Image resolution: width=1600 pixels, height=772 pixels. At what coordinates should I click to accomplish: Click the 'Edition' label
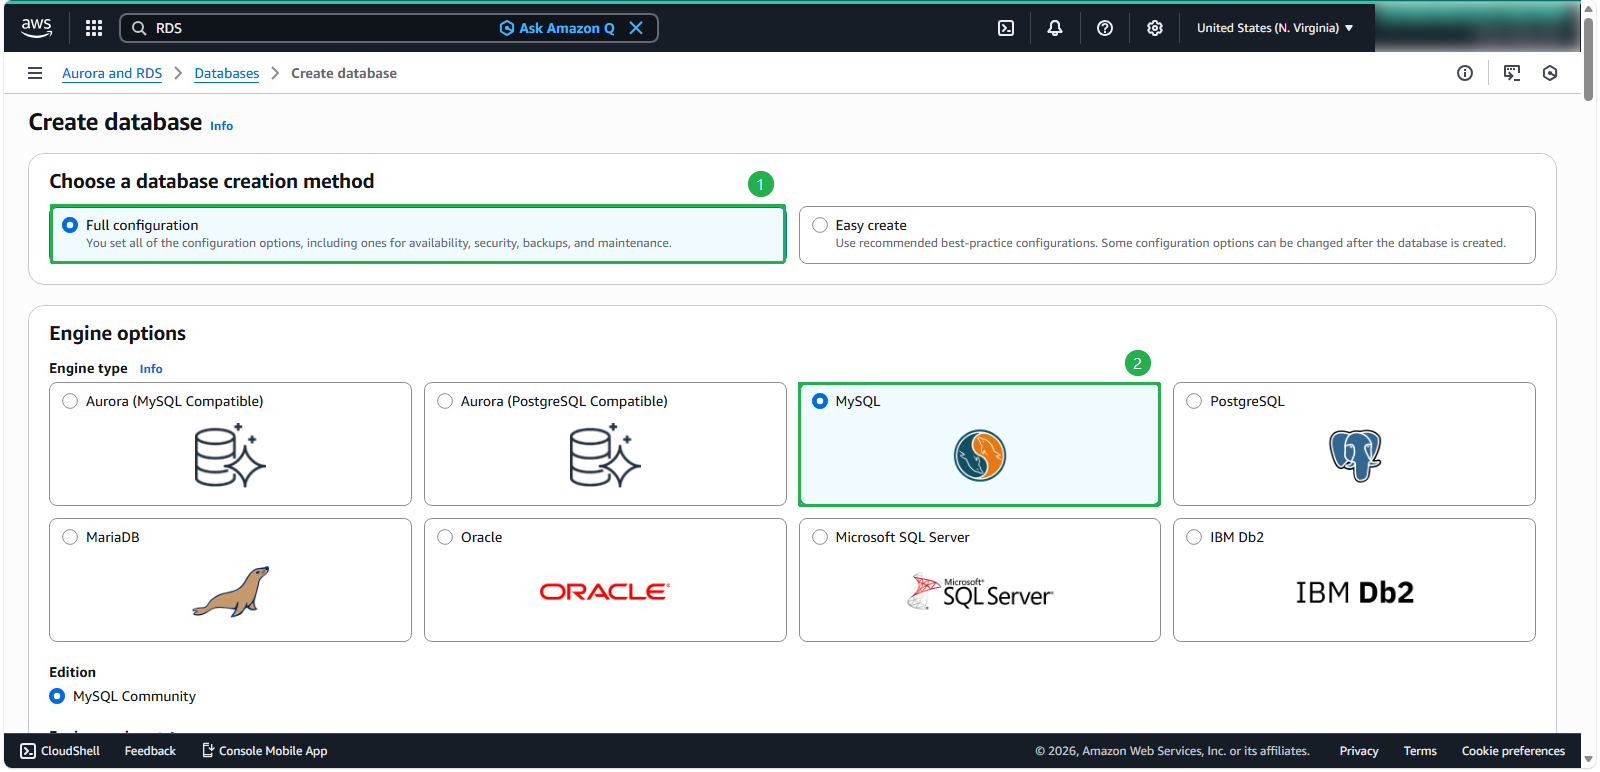tap(73, 672)
